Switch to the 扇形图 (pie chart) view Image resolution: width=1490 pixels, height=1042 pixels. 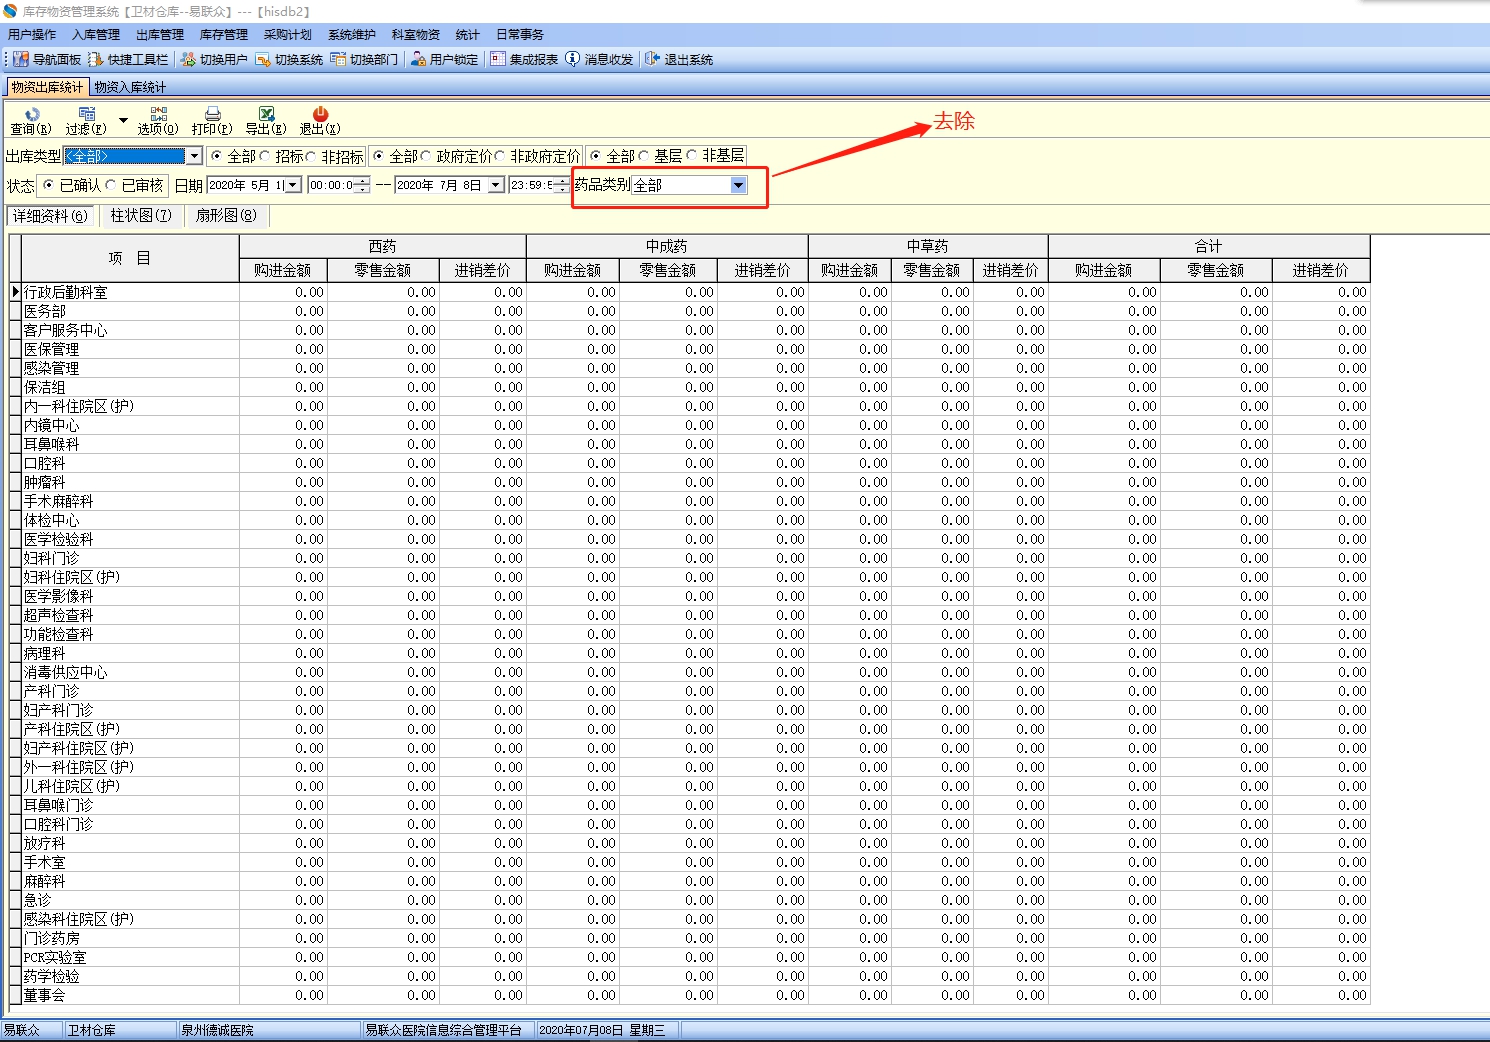pyautogui.click(x=226, y=216)
